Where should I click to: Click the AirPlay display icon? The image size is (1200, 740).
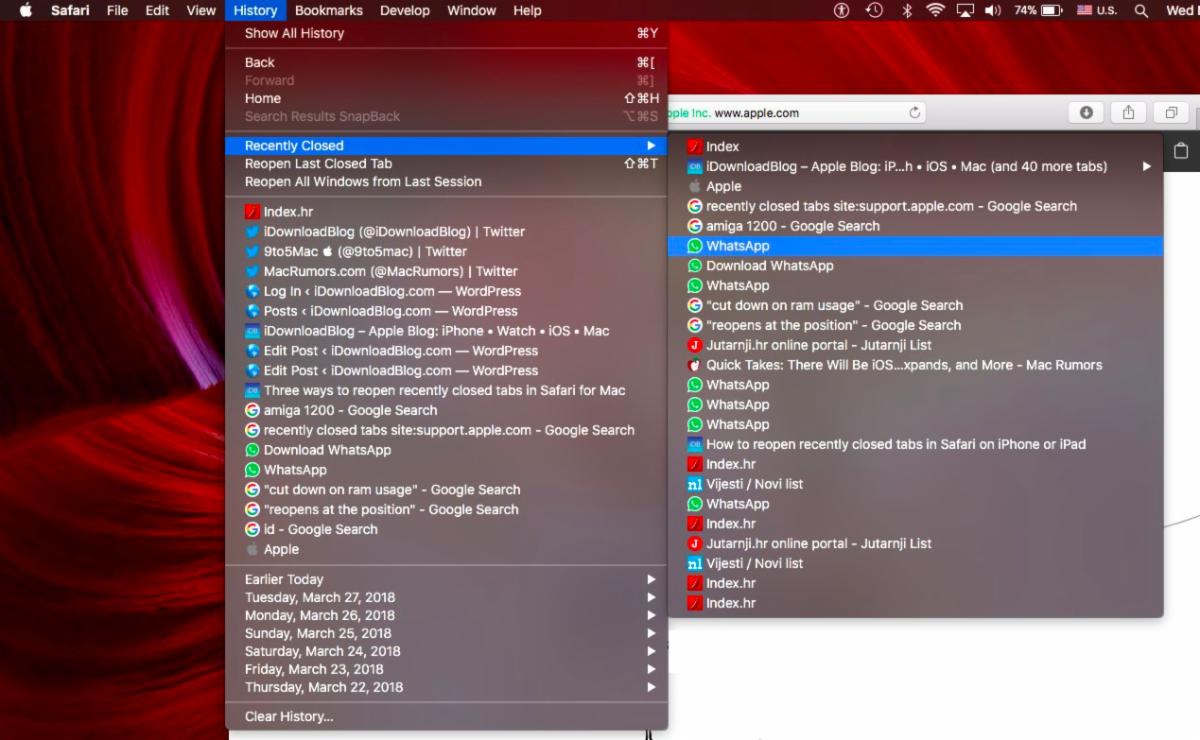[965, 10]
